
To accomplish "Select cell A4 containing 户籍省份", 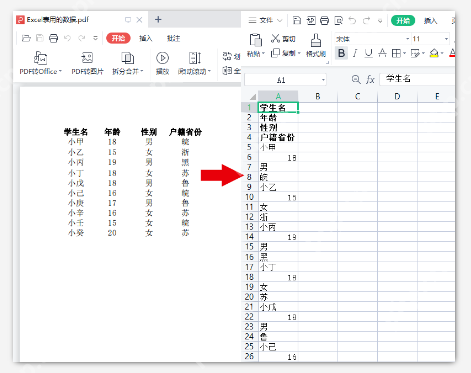I will (278, 137).
